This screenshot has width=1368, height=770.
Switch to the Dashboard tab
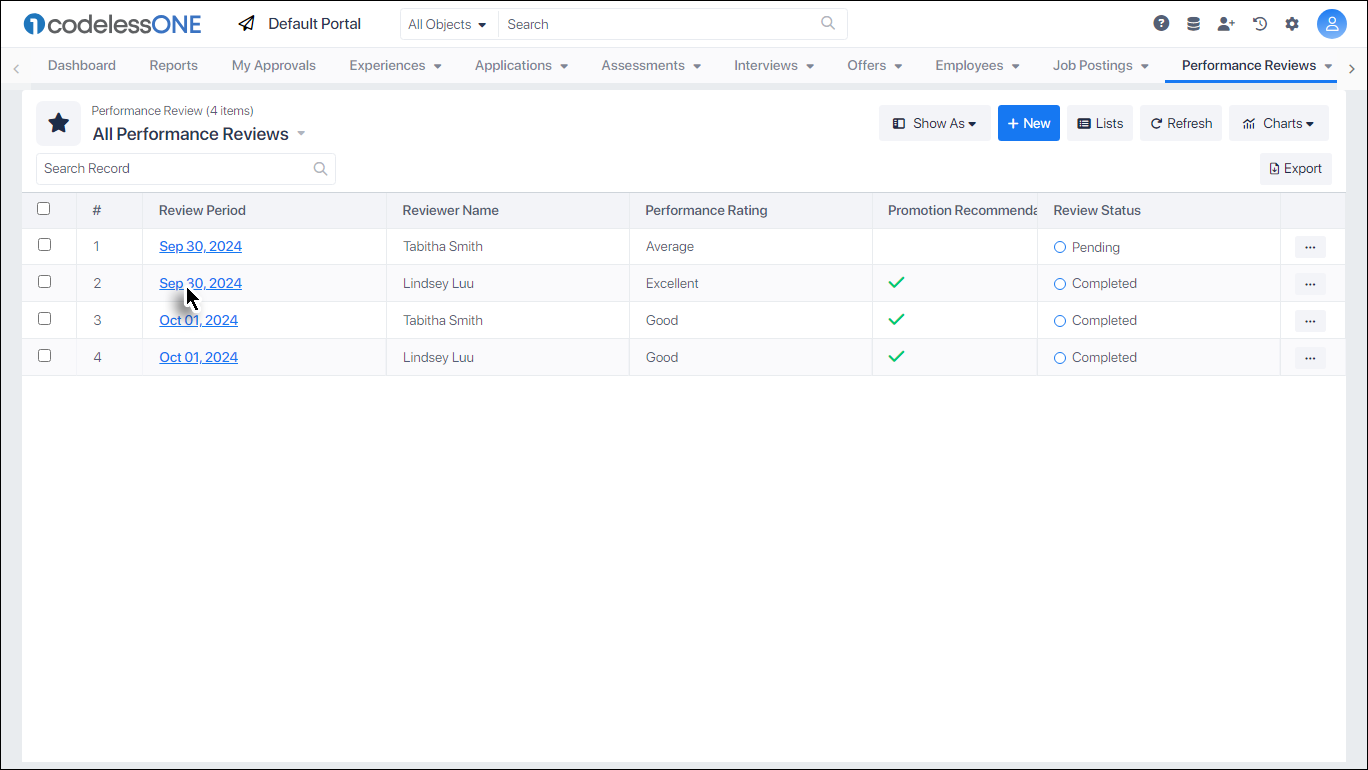point(81,65)
